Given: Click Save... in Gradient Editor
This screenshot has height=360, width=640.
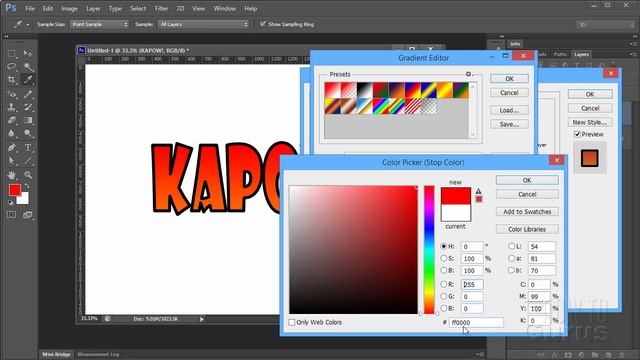Looking at the screenshot, I should [509, 124].
